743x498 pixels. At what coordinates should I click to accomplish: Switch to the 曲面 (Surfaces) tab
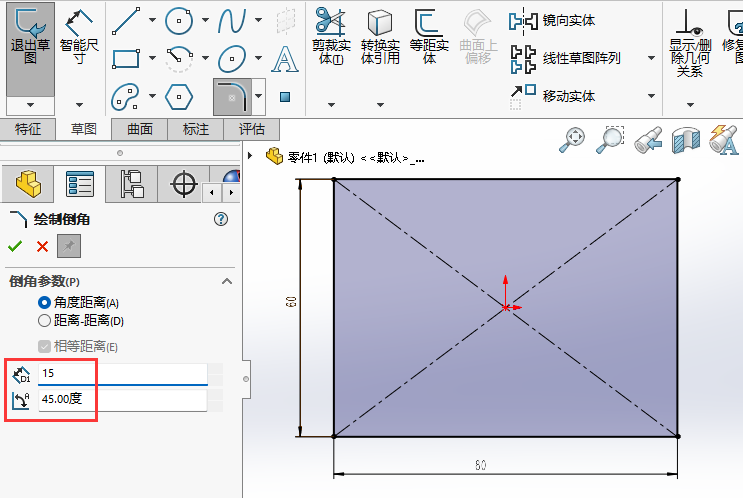(139, 129)
